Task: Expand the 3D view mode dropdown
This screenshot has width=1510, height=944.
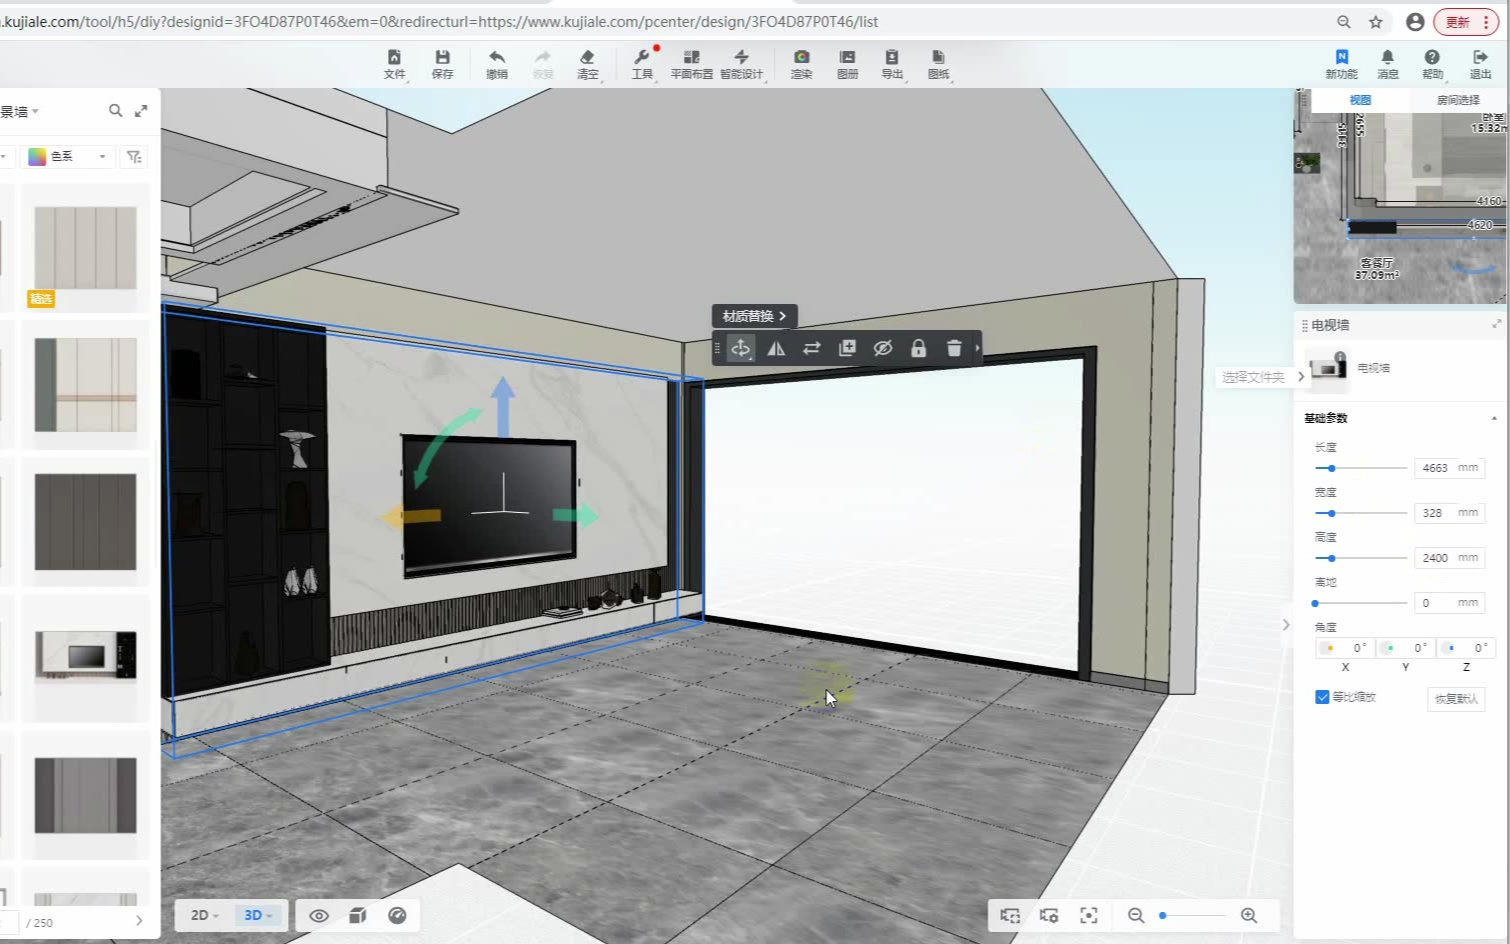Action: [258, 916]
